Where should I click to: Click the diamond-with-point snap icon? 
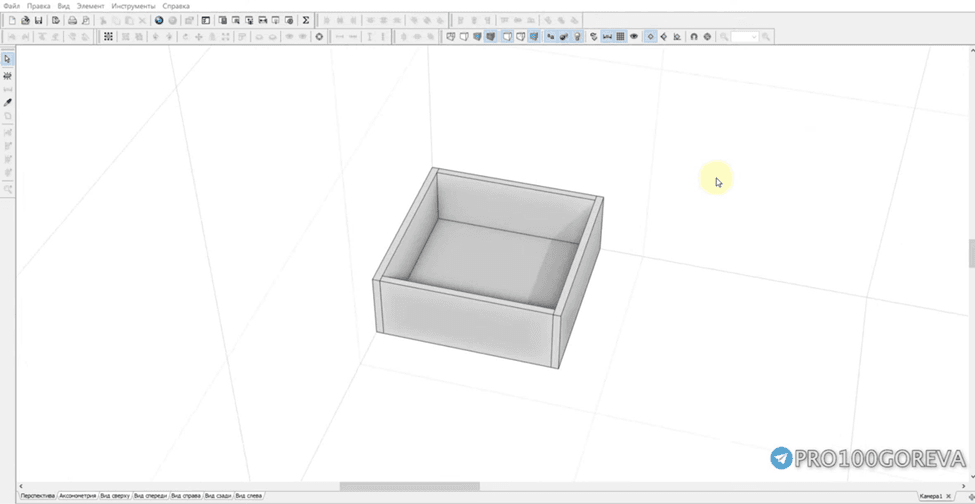coord(663,37)
